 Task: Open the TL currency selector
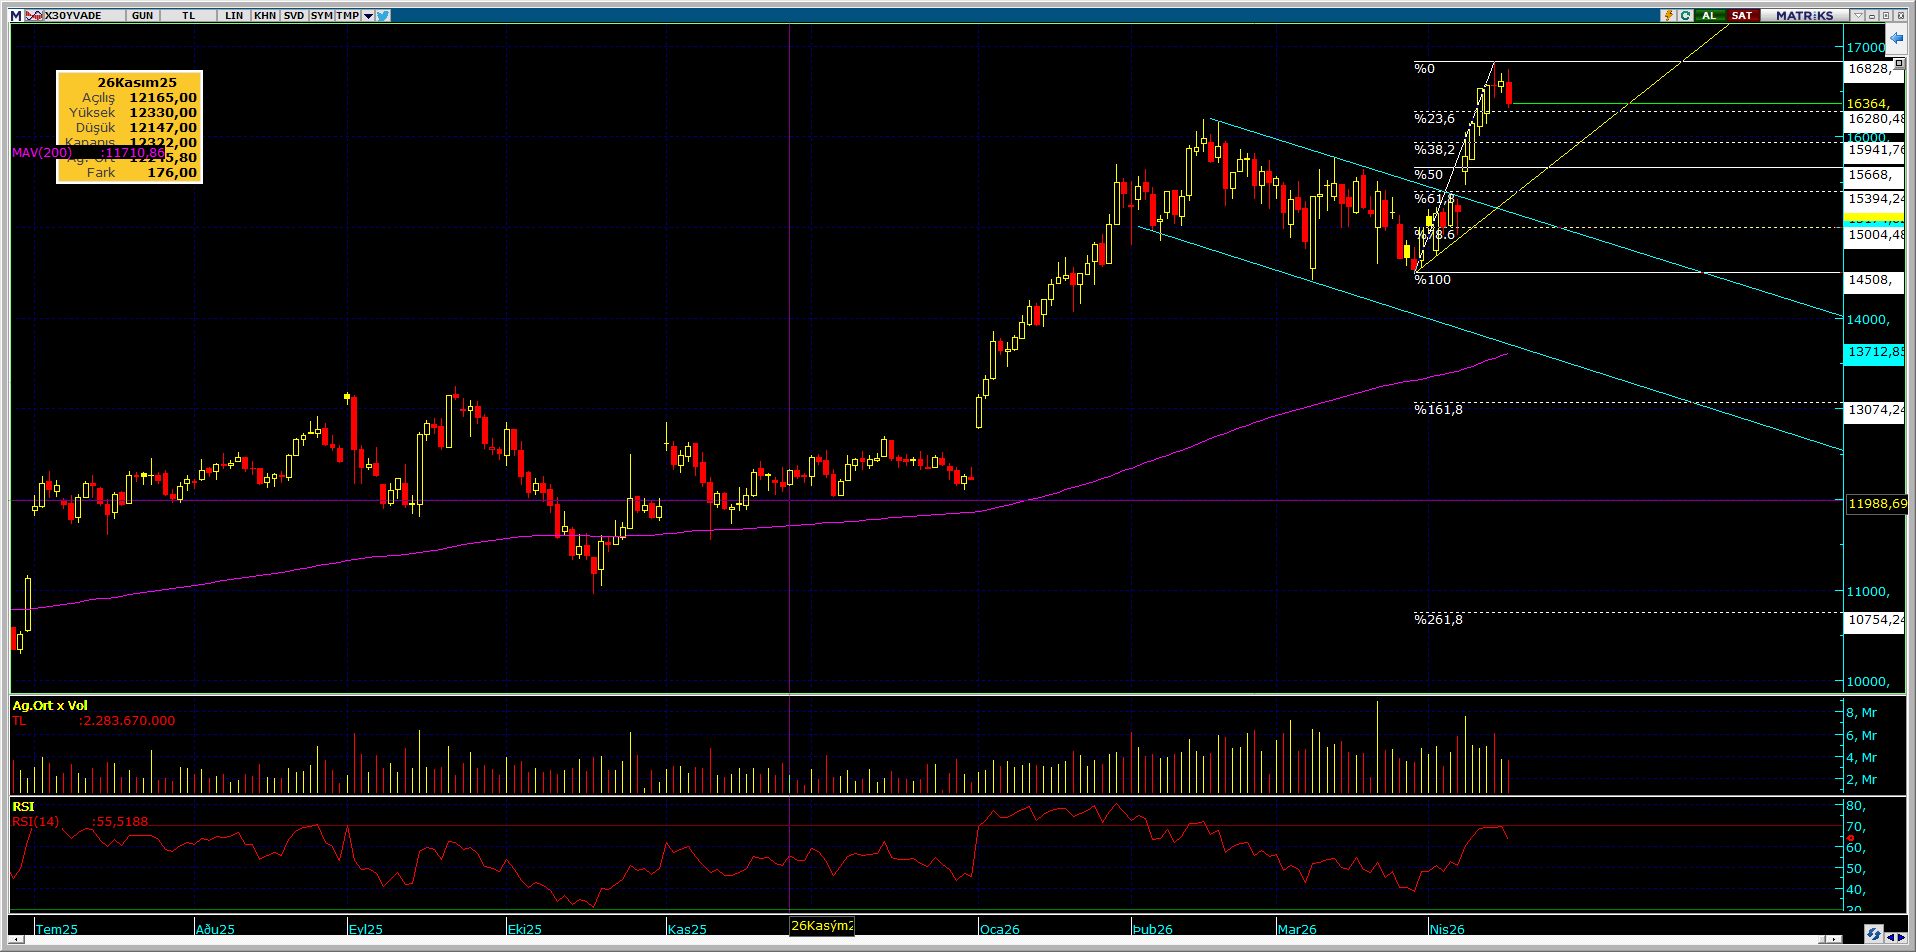point(188,15)
